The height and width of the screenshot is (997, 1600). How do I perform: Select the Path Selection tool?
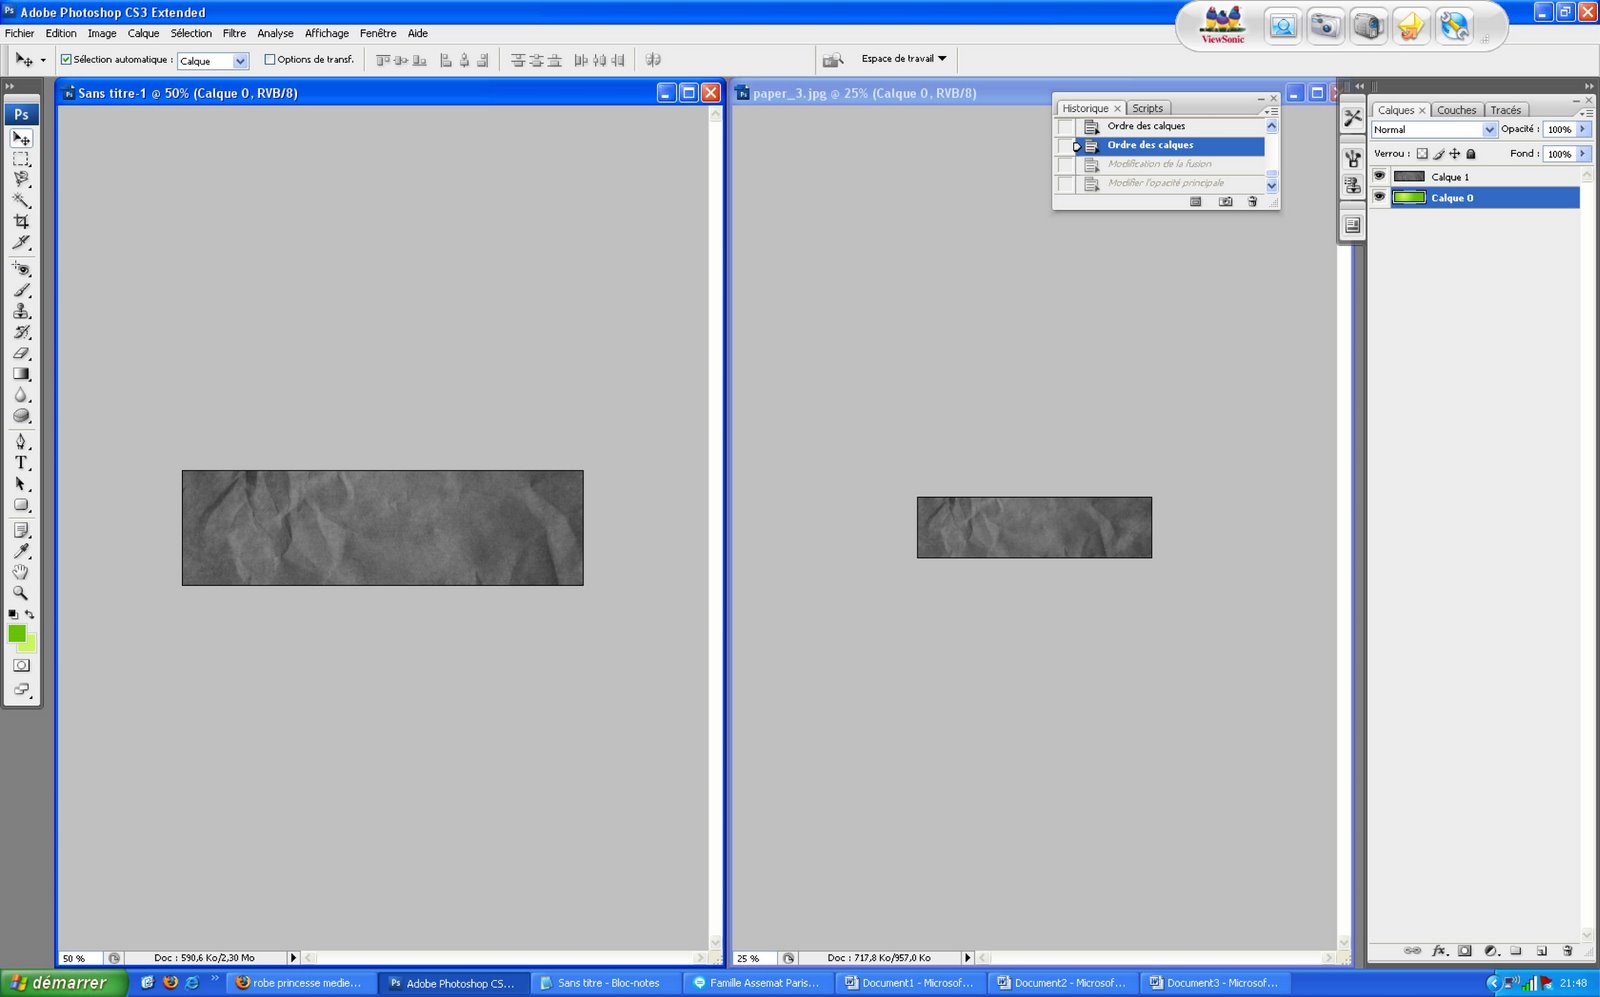click(21, 484)
